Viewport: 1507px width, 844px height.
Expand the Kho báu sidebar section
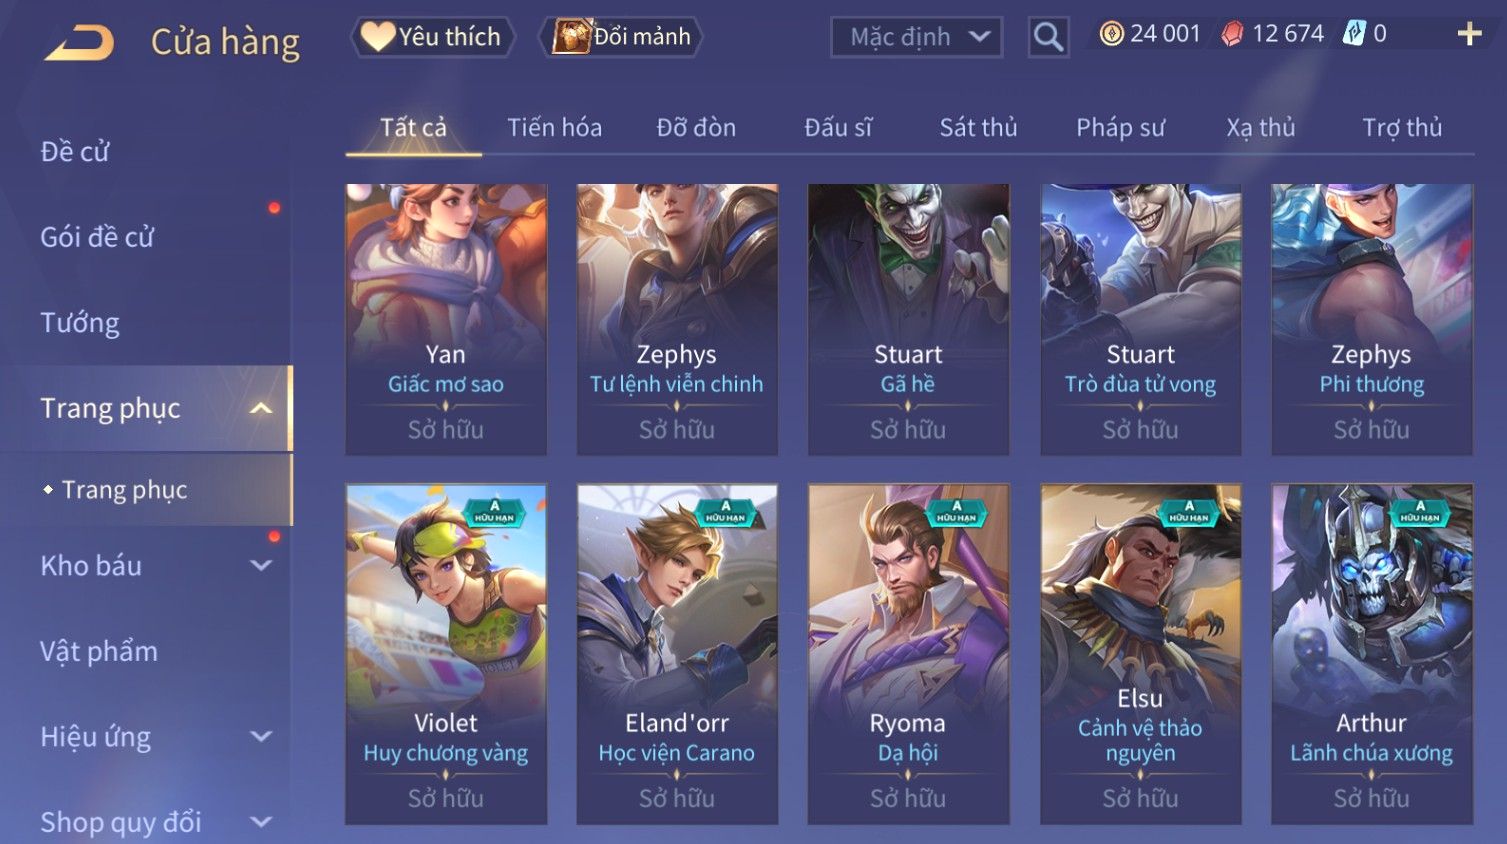click(x=260, y=565)
